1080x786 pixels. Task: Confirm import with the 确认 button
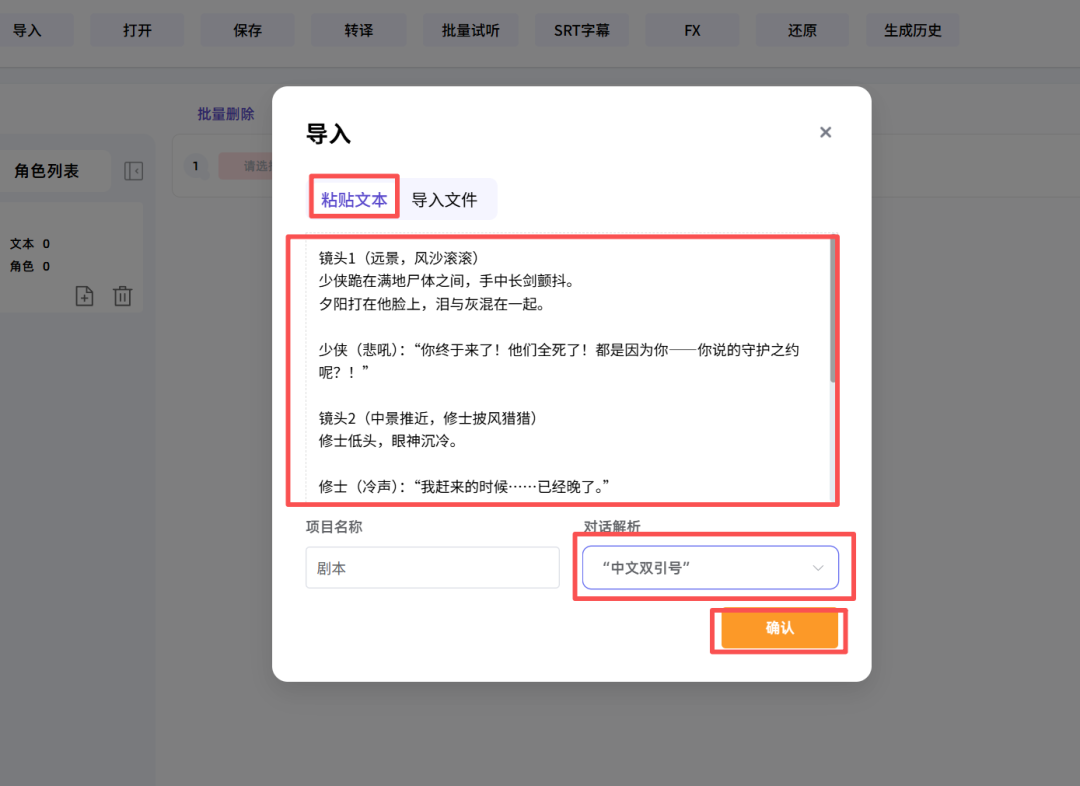click(x=778, y=630)
